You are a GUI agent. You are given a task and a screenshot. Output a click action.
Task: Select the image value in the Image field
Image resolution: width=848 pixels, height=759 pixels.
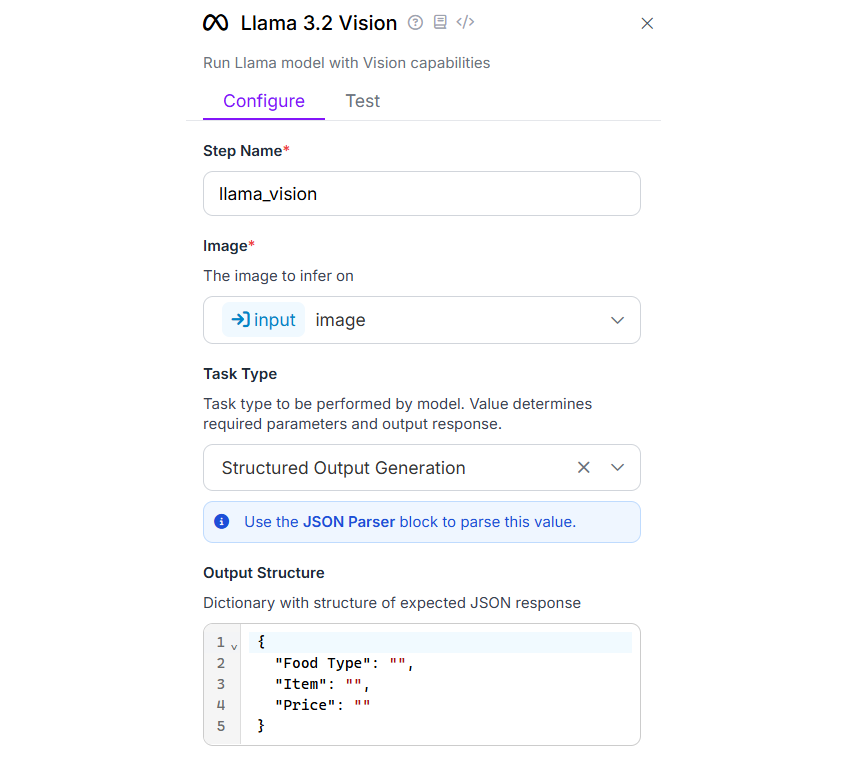(x=340, y=319)
